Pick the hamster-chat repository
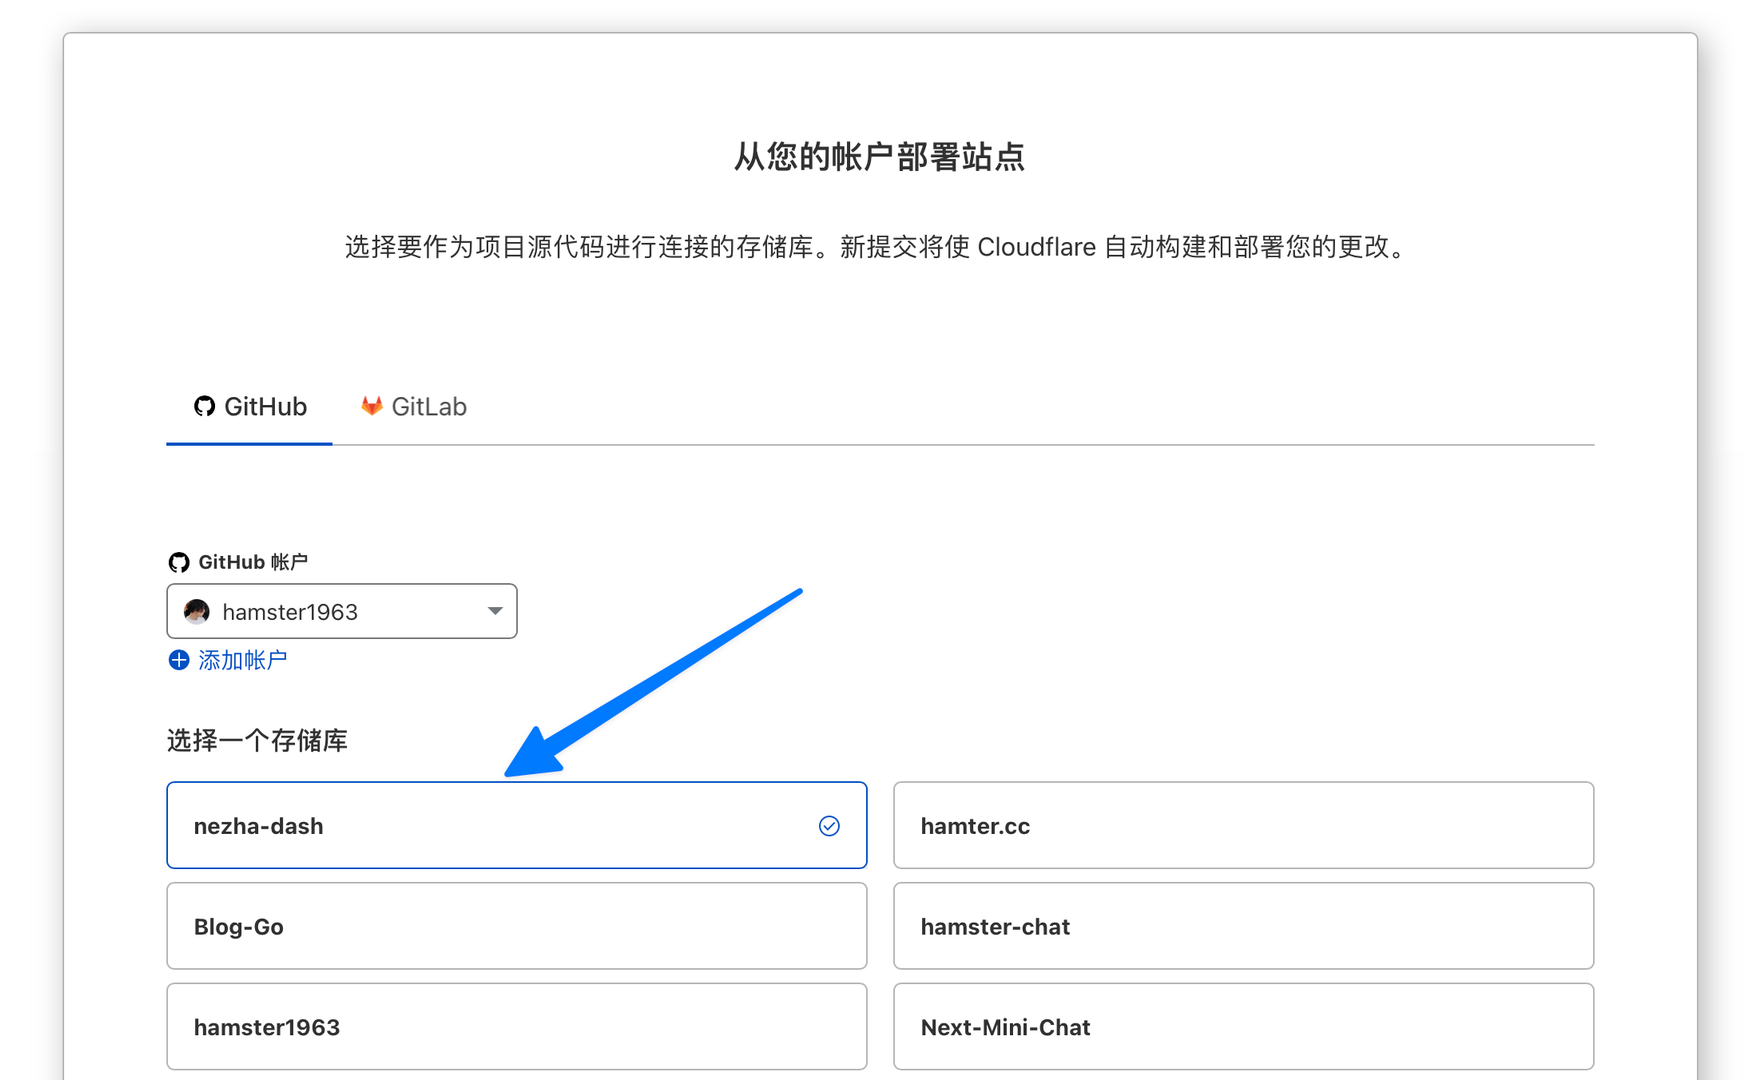The image size is (1753, 1080). (1243, 927)
